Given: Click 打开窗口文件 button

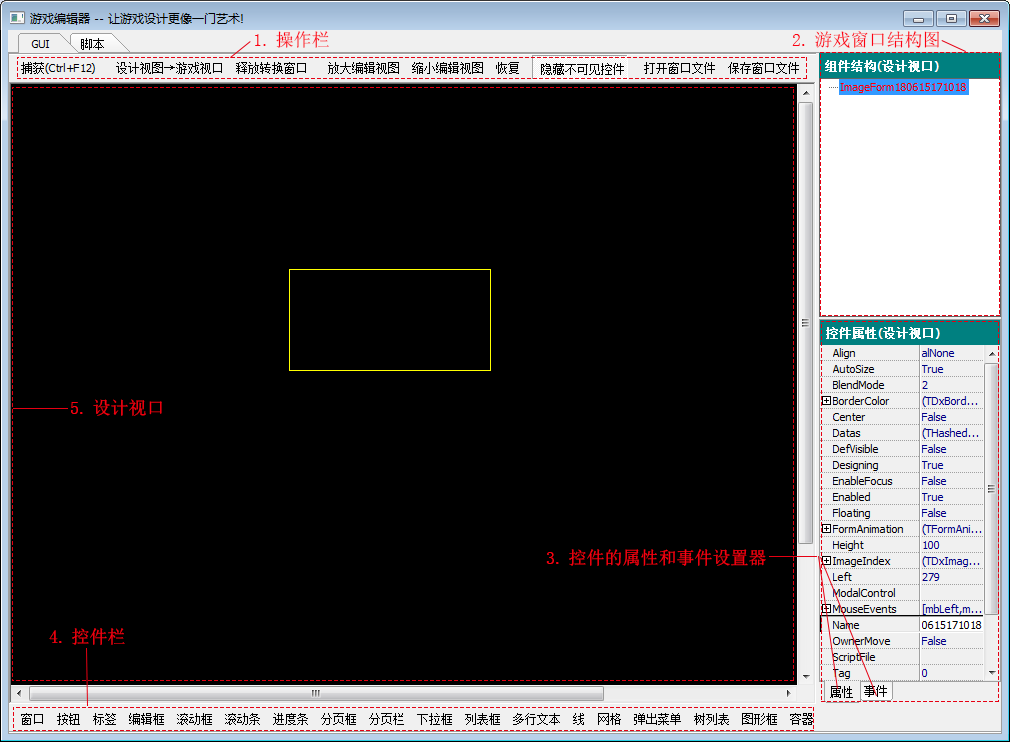Looking at the screenshot, I should click(x=680, y=68).
